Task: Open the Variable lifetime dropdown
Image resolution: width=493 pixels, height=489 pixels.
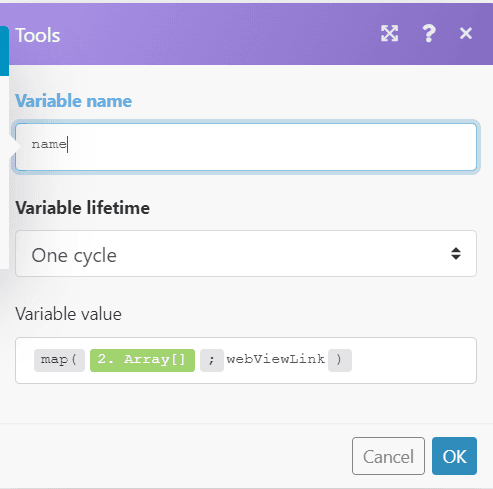Action: click(246, 253)
